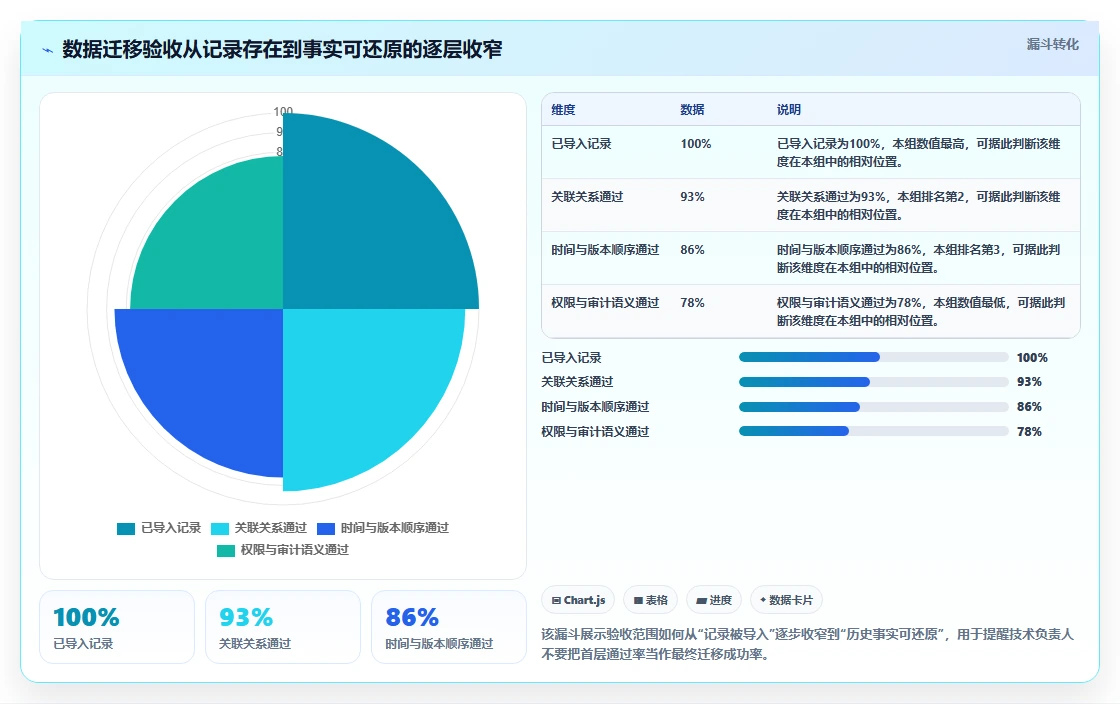Screen dimensions: 1120x704
Task: Click the 进度 tag
Action: [714, 600]
